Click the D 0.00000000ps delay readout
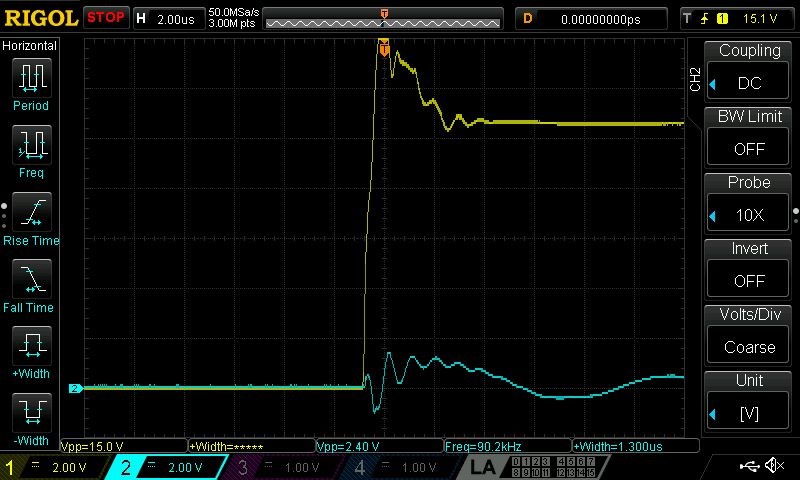This screenshot has width=800, height=480. (x=591, y=19)
